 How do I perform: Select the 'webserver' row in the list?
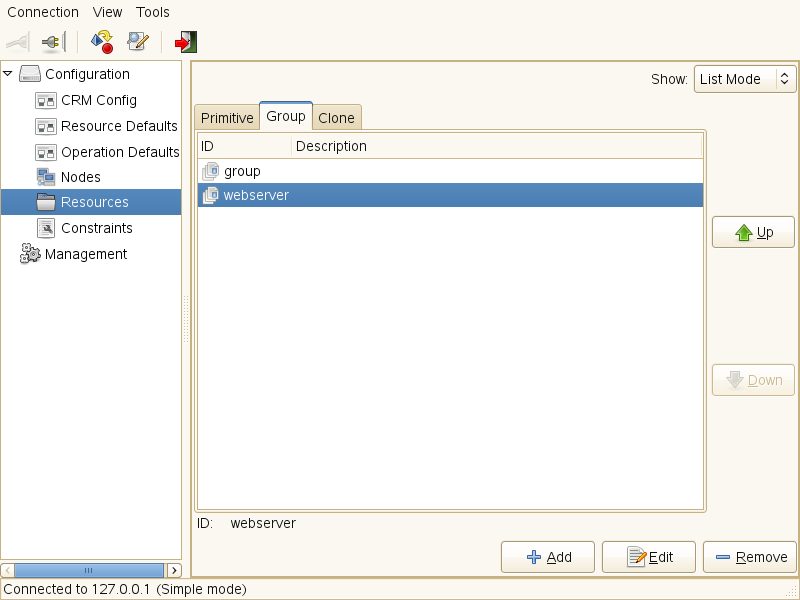click(x=450, y=195)
